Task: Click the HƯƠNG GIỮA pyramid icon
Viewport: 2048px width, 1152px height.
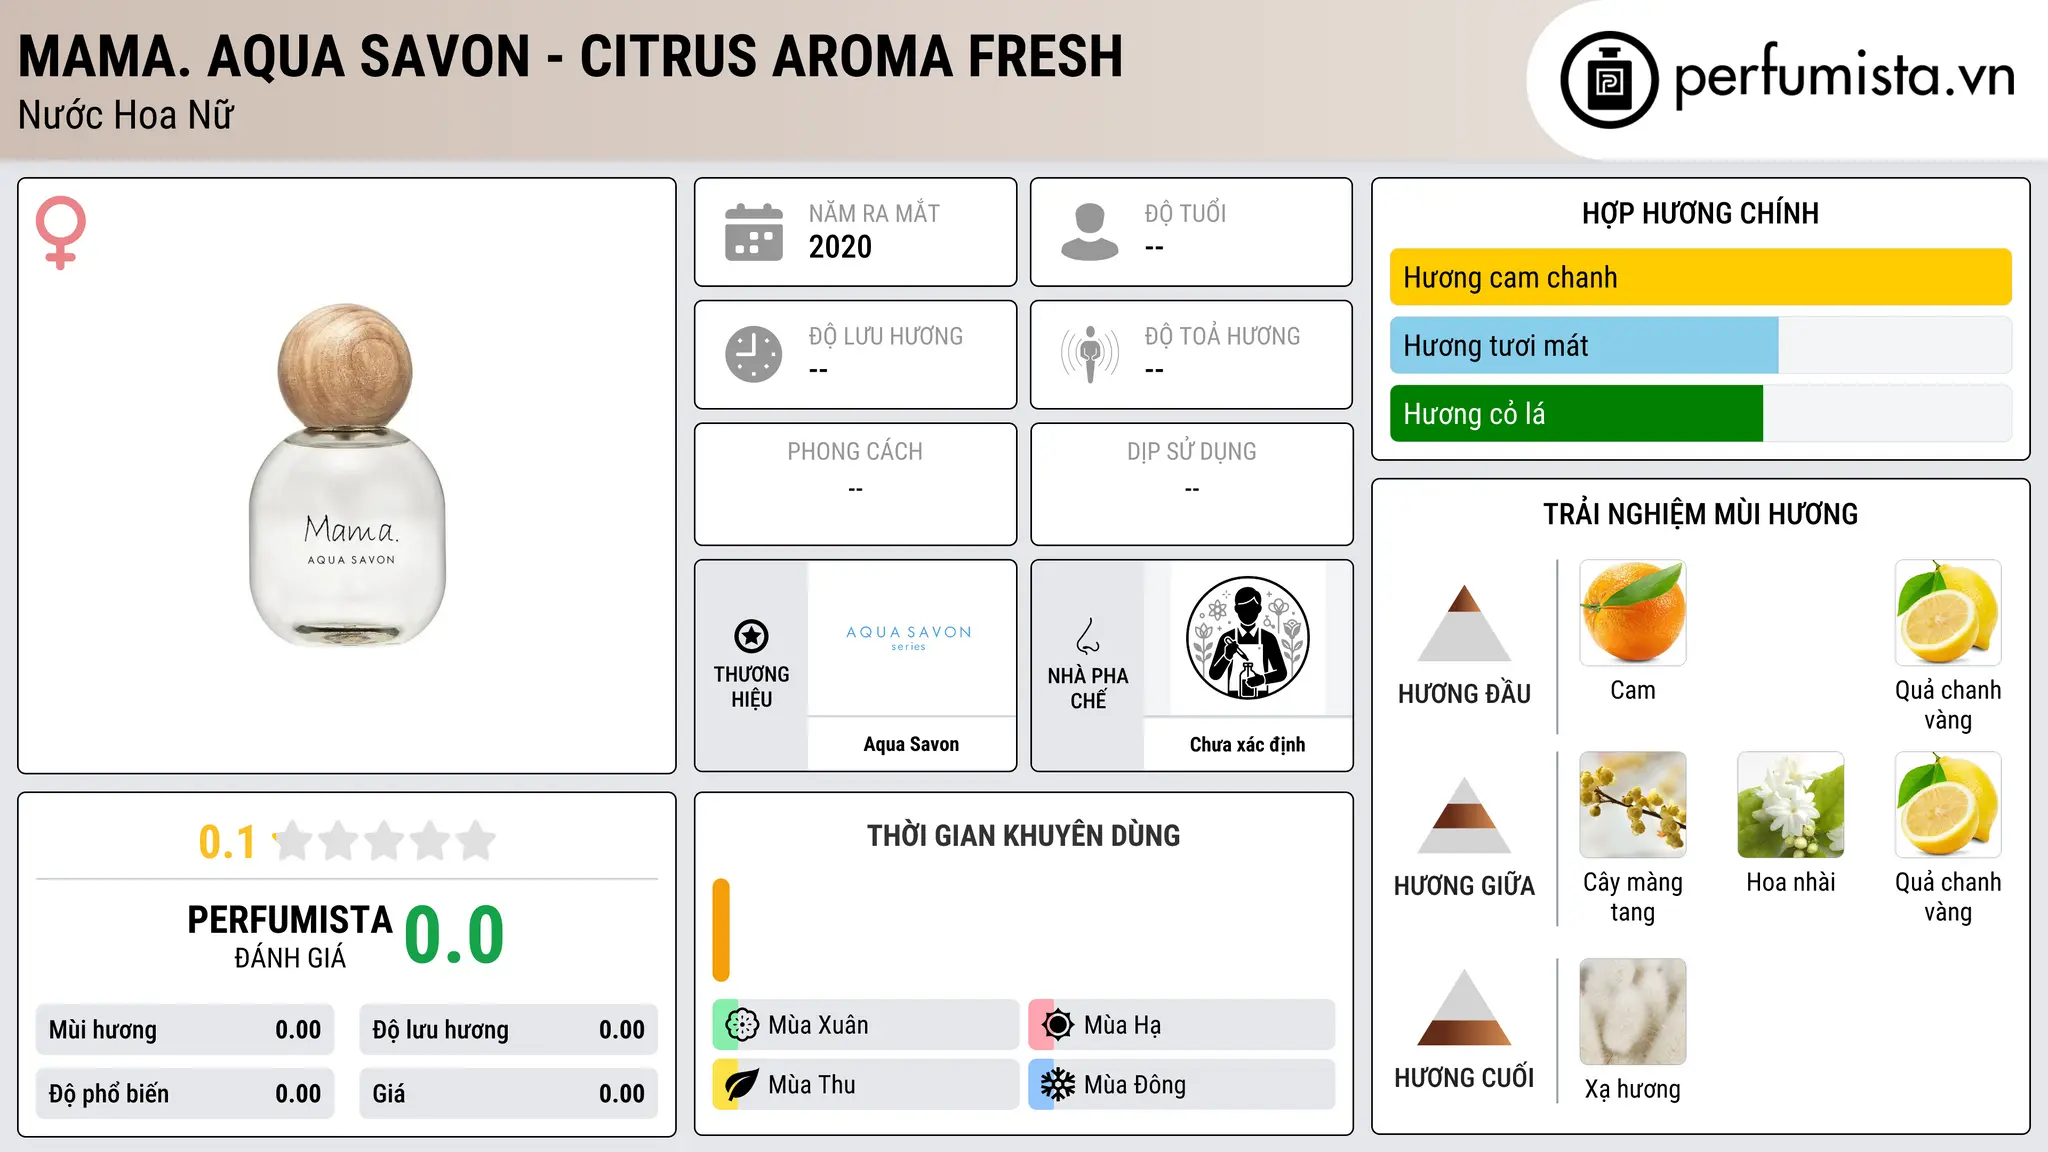Action: point(1464,815)
